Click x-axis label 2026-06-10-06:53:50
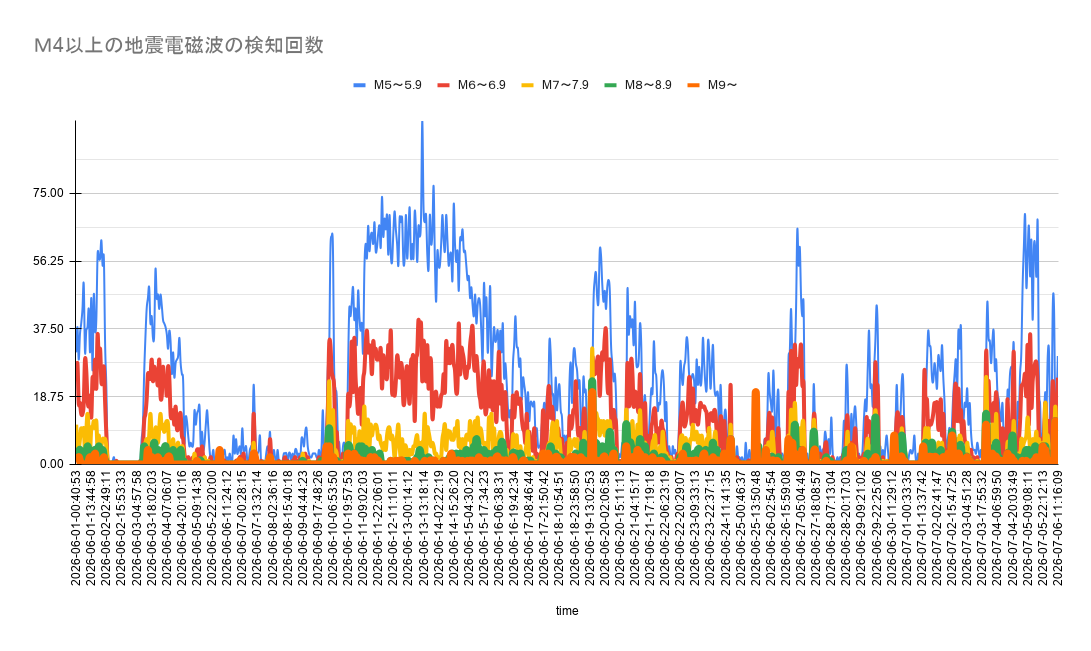Viewport: 1091px width, 651px height. click(x=332, y=528)
